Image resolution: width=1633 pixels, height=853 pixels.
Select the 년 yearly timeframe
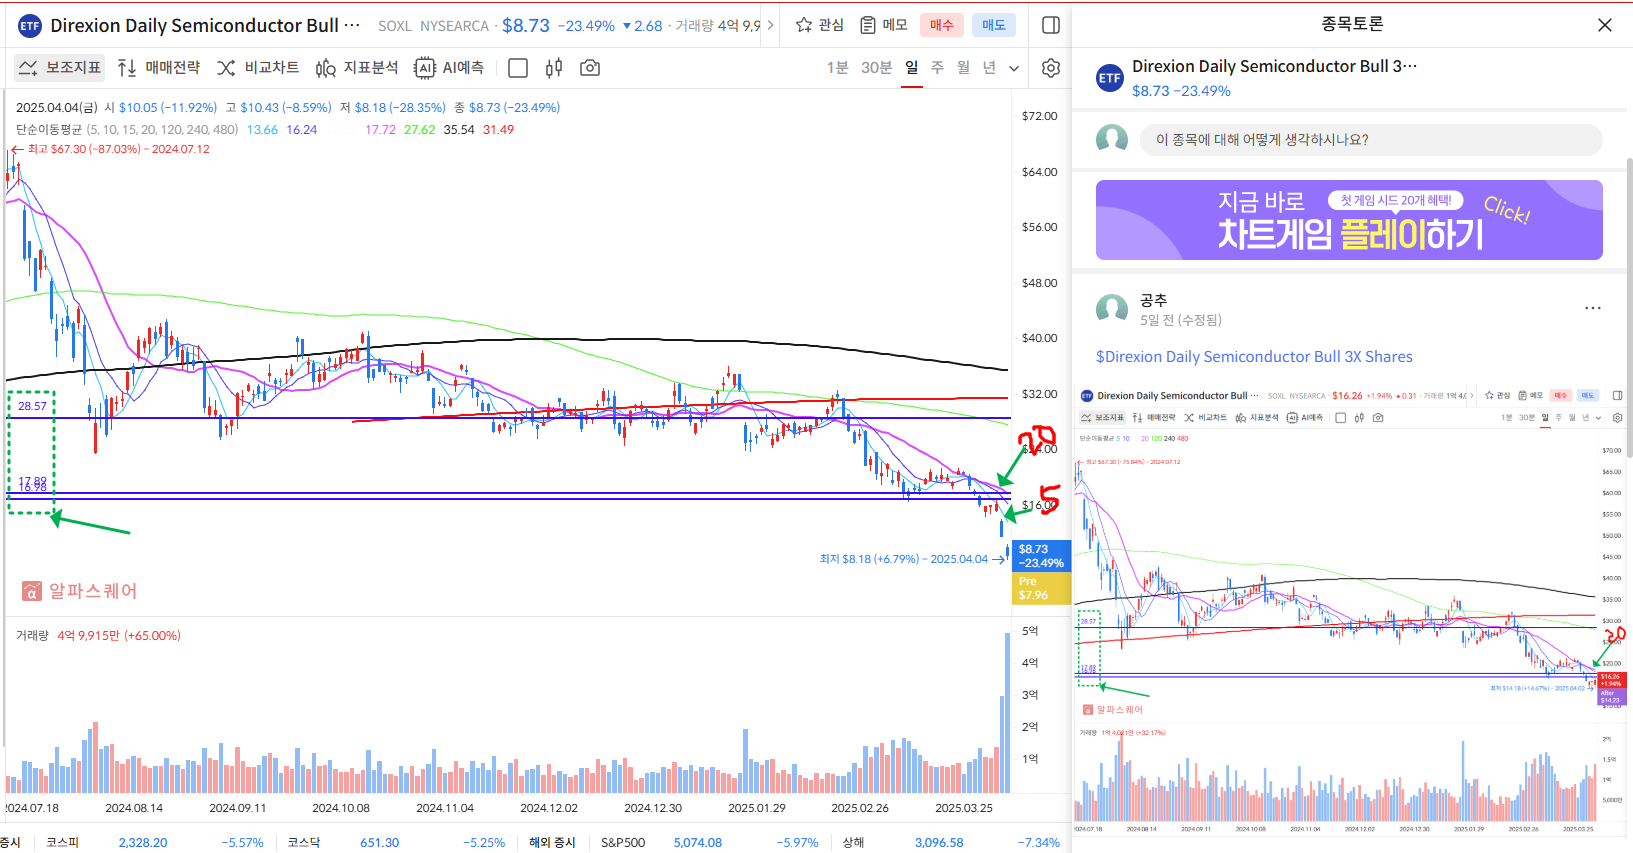[x=989, y=68]
